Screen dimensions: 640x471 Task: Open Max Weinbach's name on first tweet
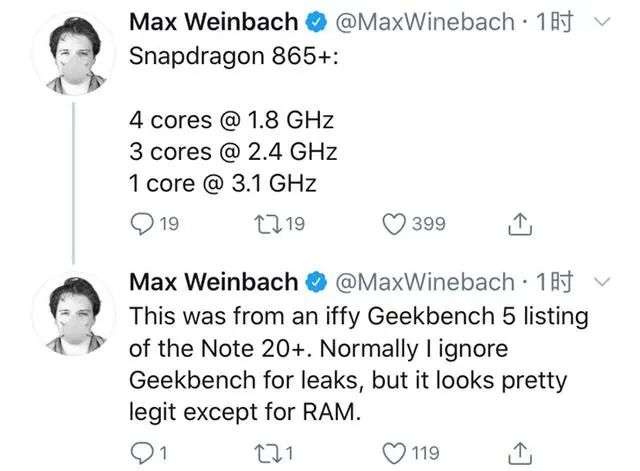click(x=214, y=22)
